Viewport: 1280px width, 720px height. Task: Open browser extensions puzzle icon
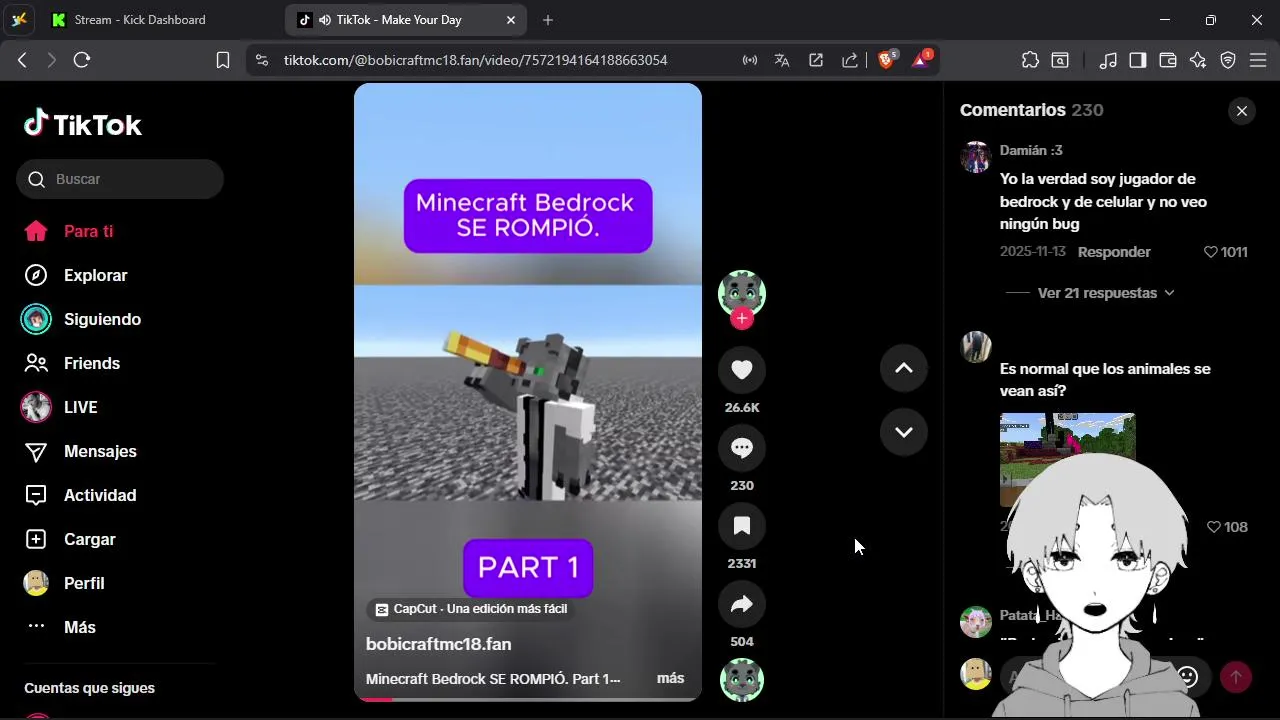point(1030,60)
